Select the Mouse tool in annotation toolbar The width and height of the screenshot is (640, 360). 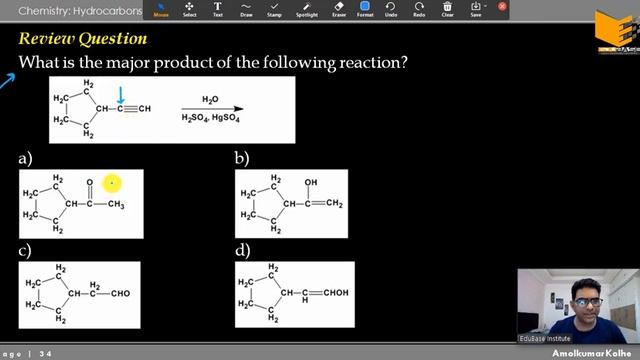point(161,9)
